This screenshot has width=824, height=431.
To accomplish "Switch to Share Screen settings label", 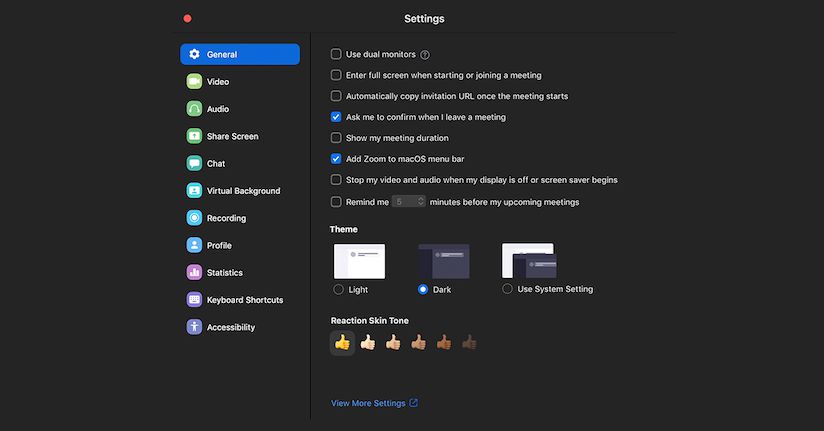I will coord(233,136).
